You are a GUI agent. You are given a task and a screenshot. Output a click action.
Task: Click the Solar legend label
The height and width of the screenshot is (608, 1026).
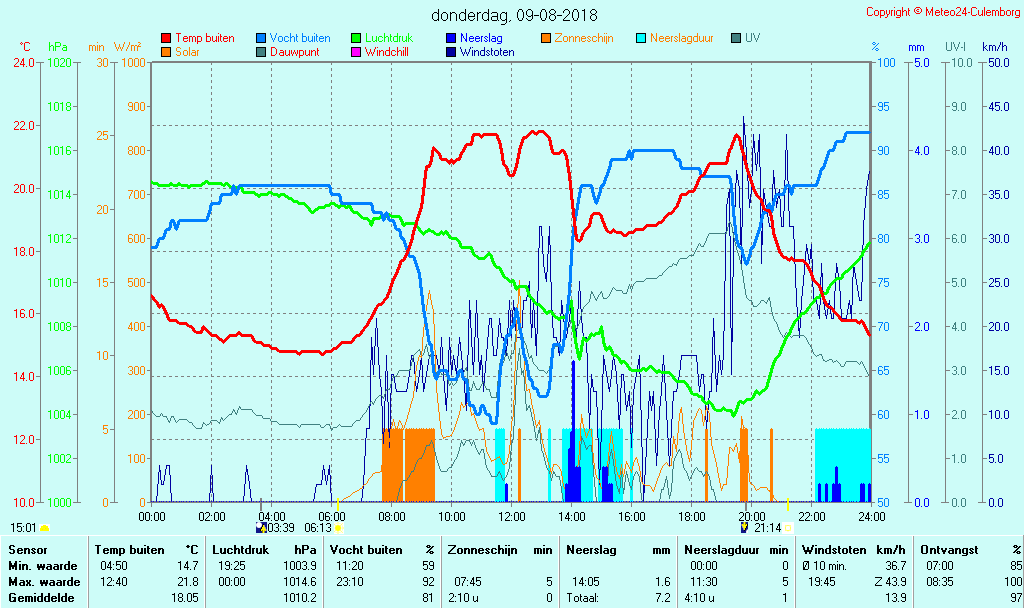click(188, 52)
